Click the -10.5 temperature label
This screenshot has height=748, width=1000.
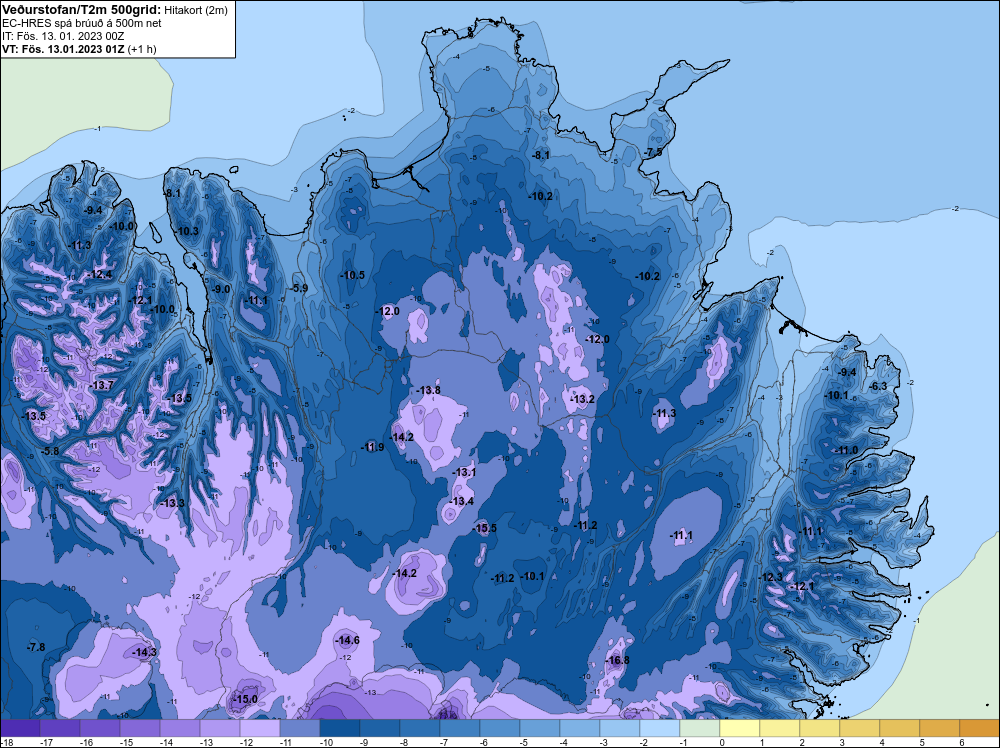click(x=353, y=275)
